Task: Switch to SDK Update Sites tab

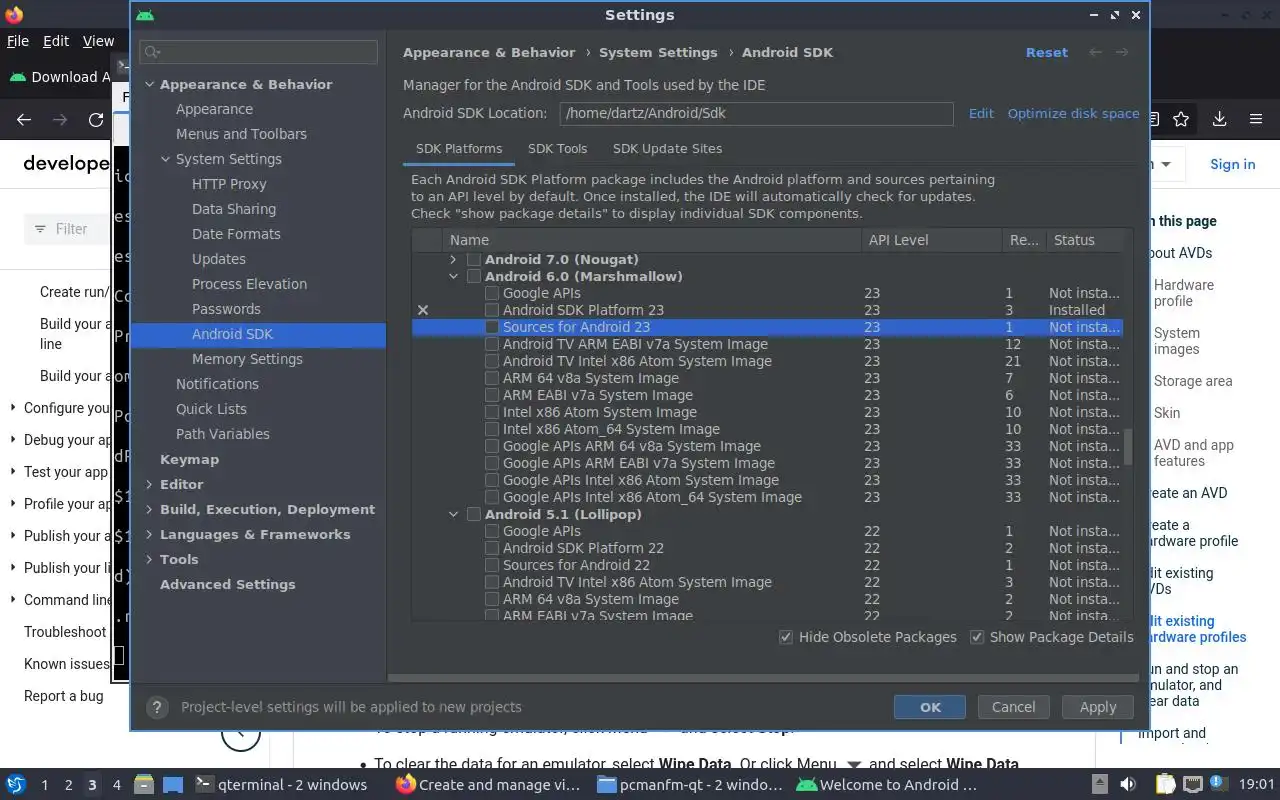Action: 667,148
